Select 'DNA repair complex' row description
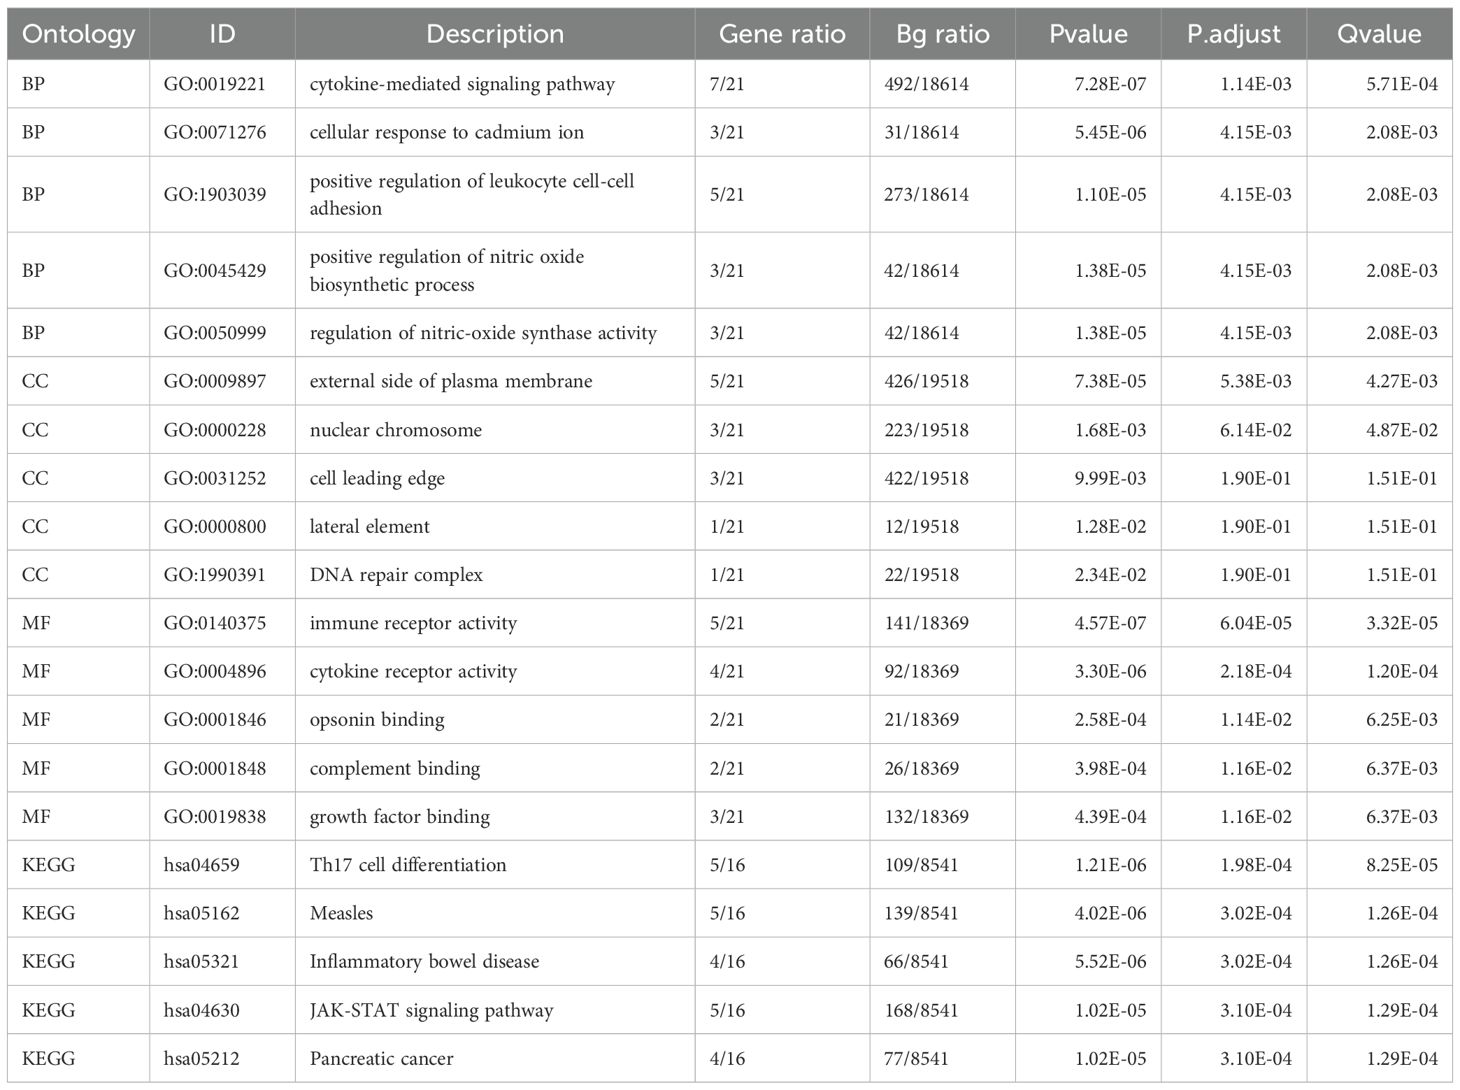The image size is (1460, 1090). pos(396,575)
